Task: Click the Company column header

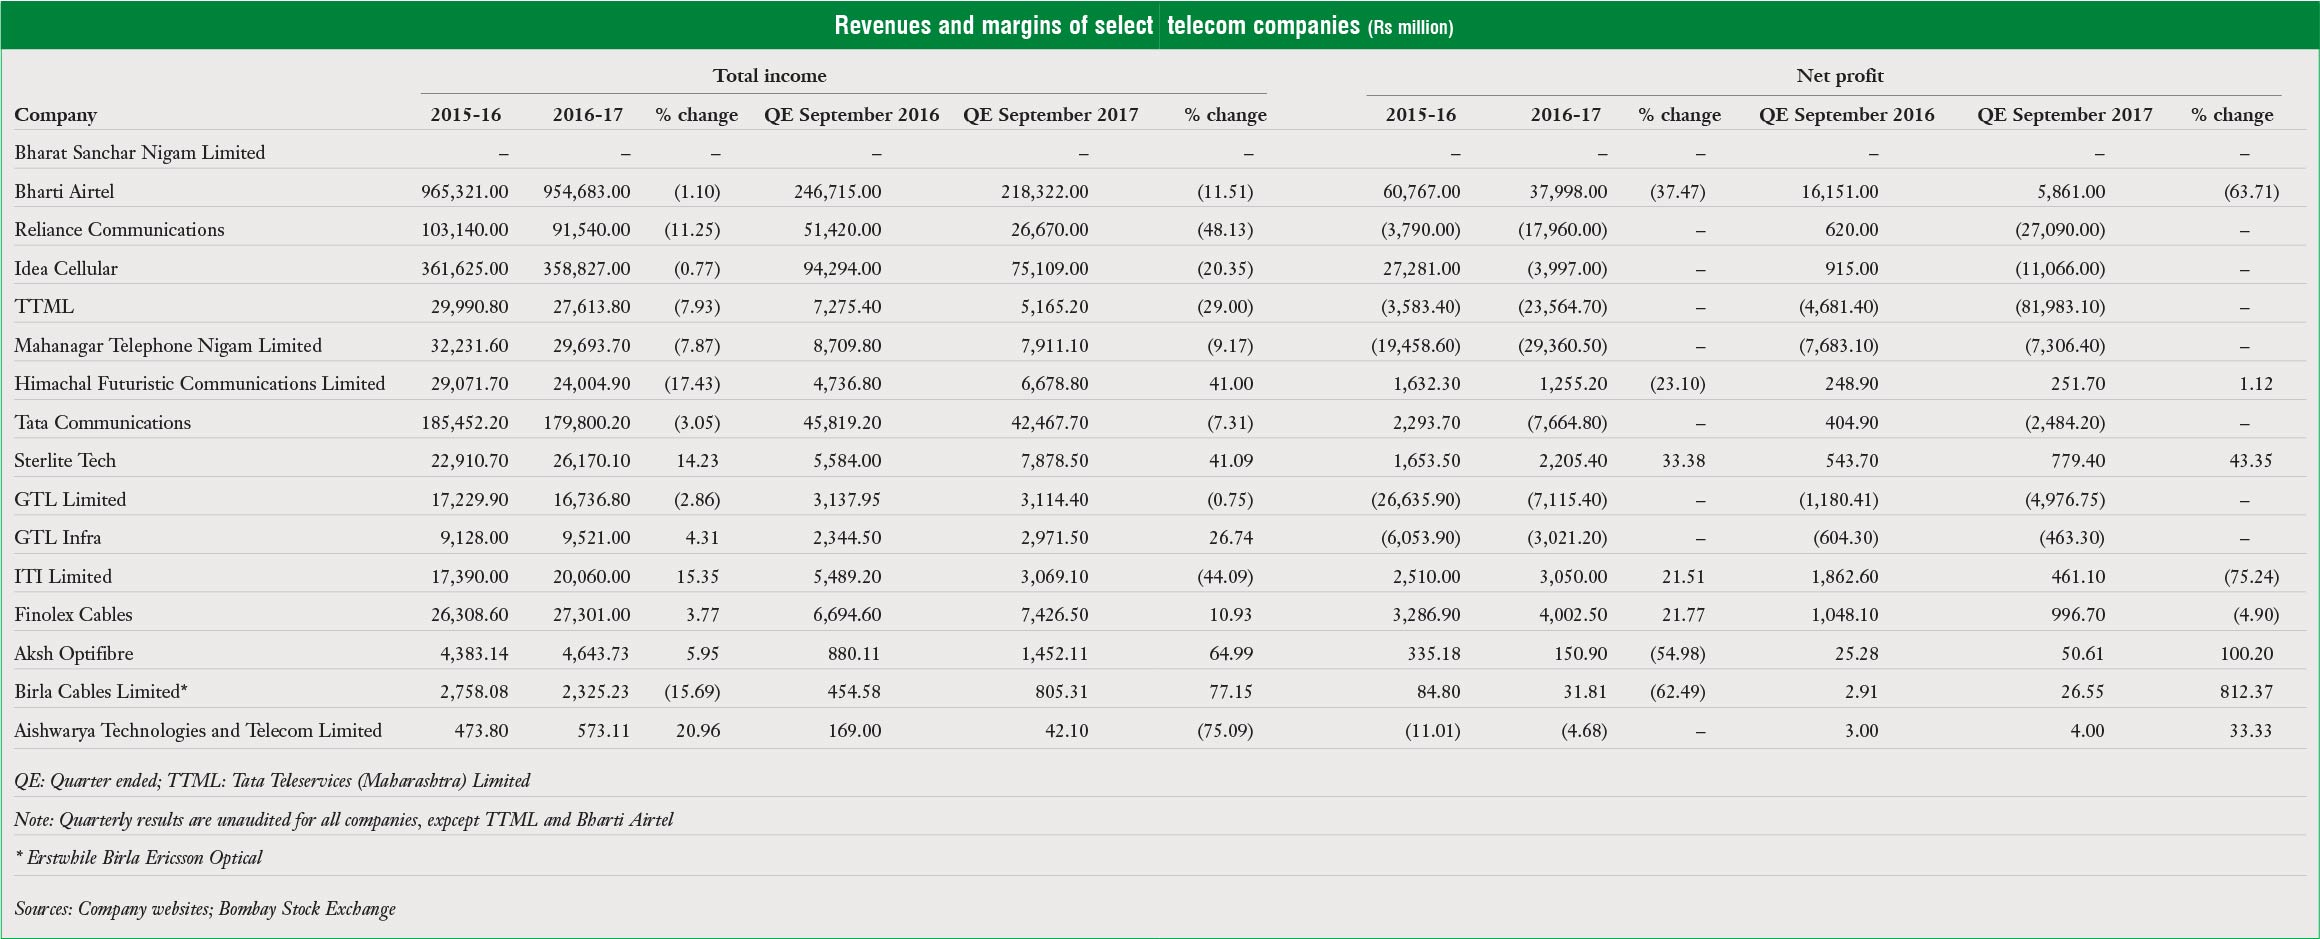Action: 55,115
